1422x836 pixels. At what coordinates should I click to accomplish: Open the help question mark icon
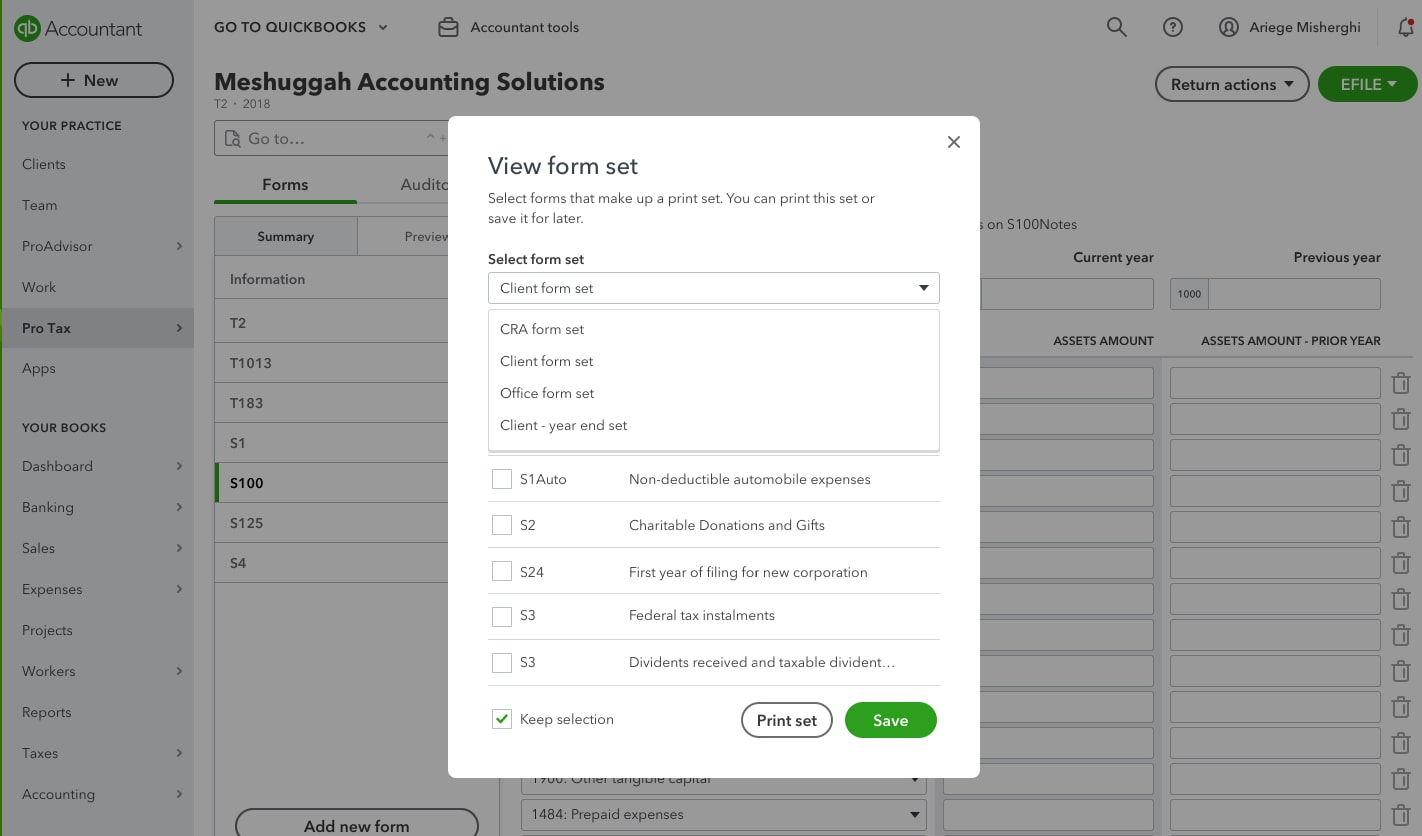[x=1173, y=28]
